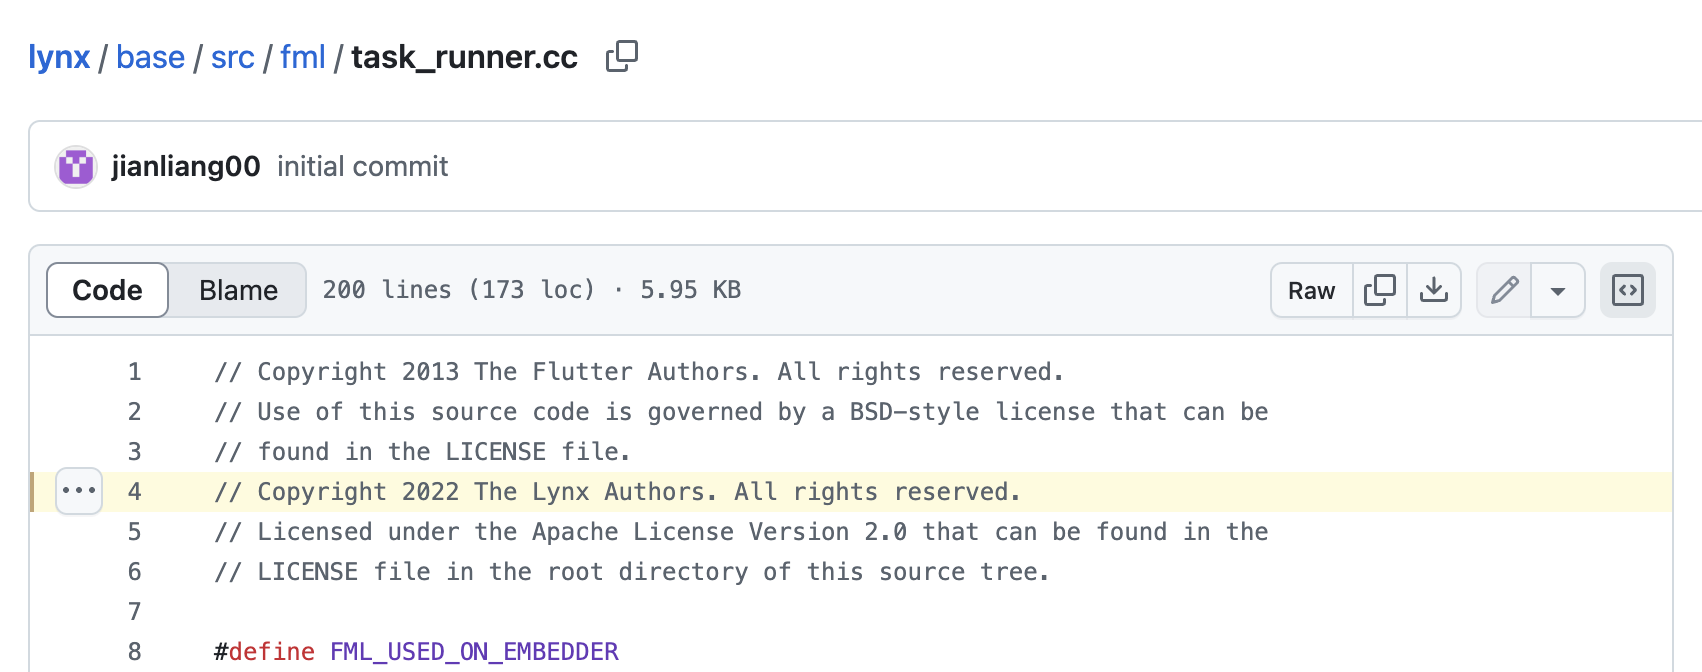Navigate to the fml folder
This screenshot has width=1702, height=672.
pos(303,57)
